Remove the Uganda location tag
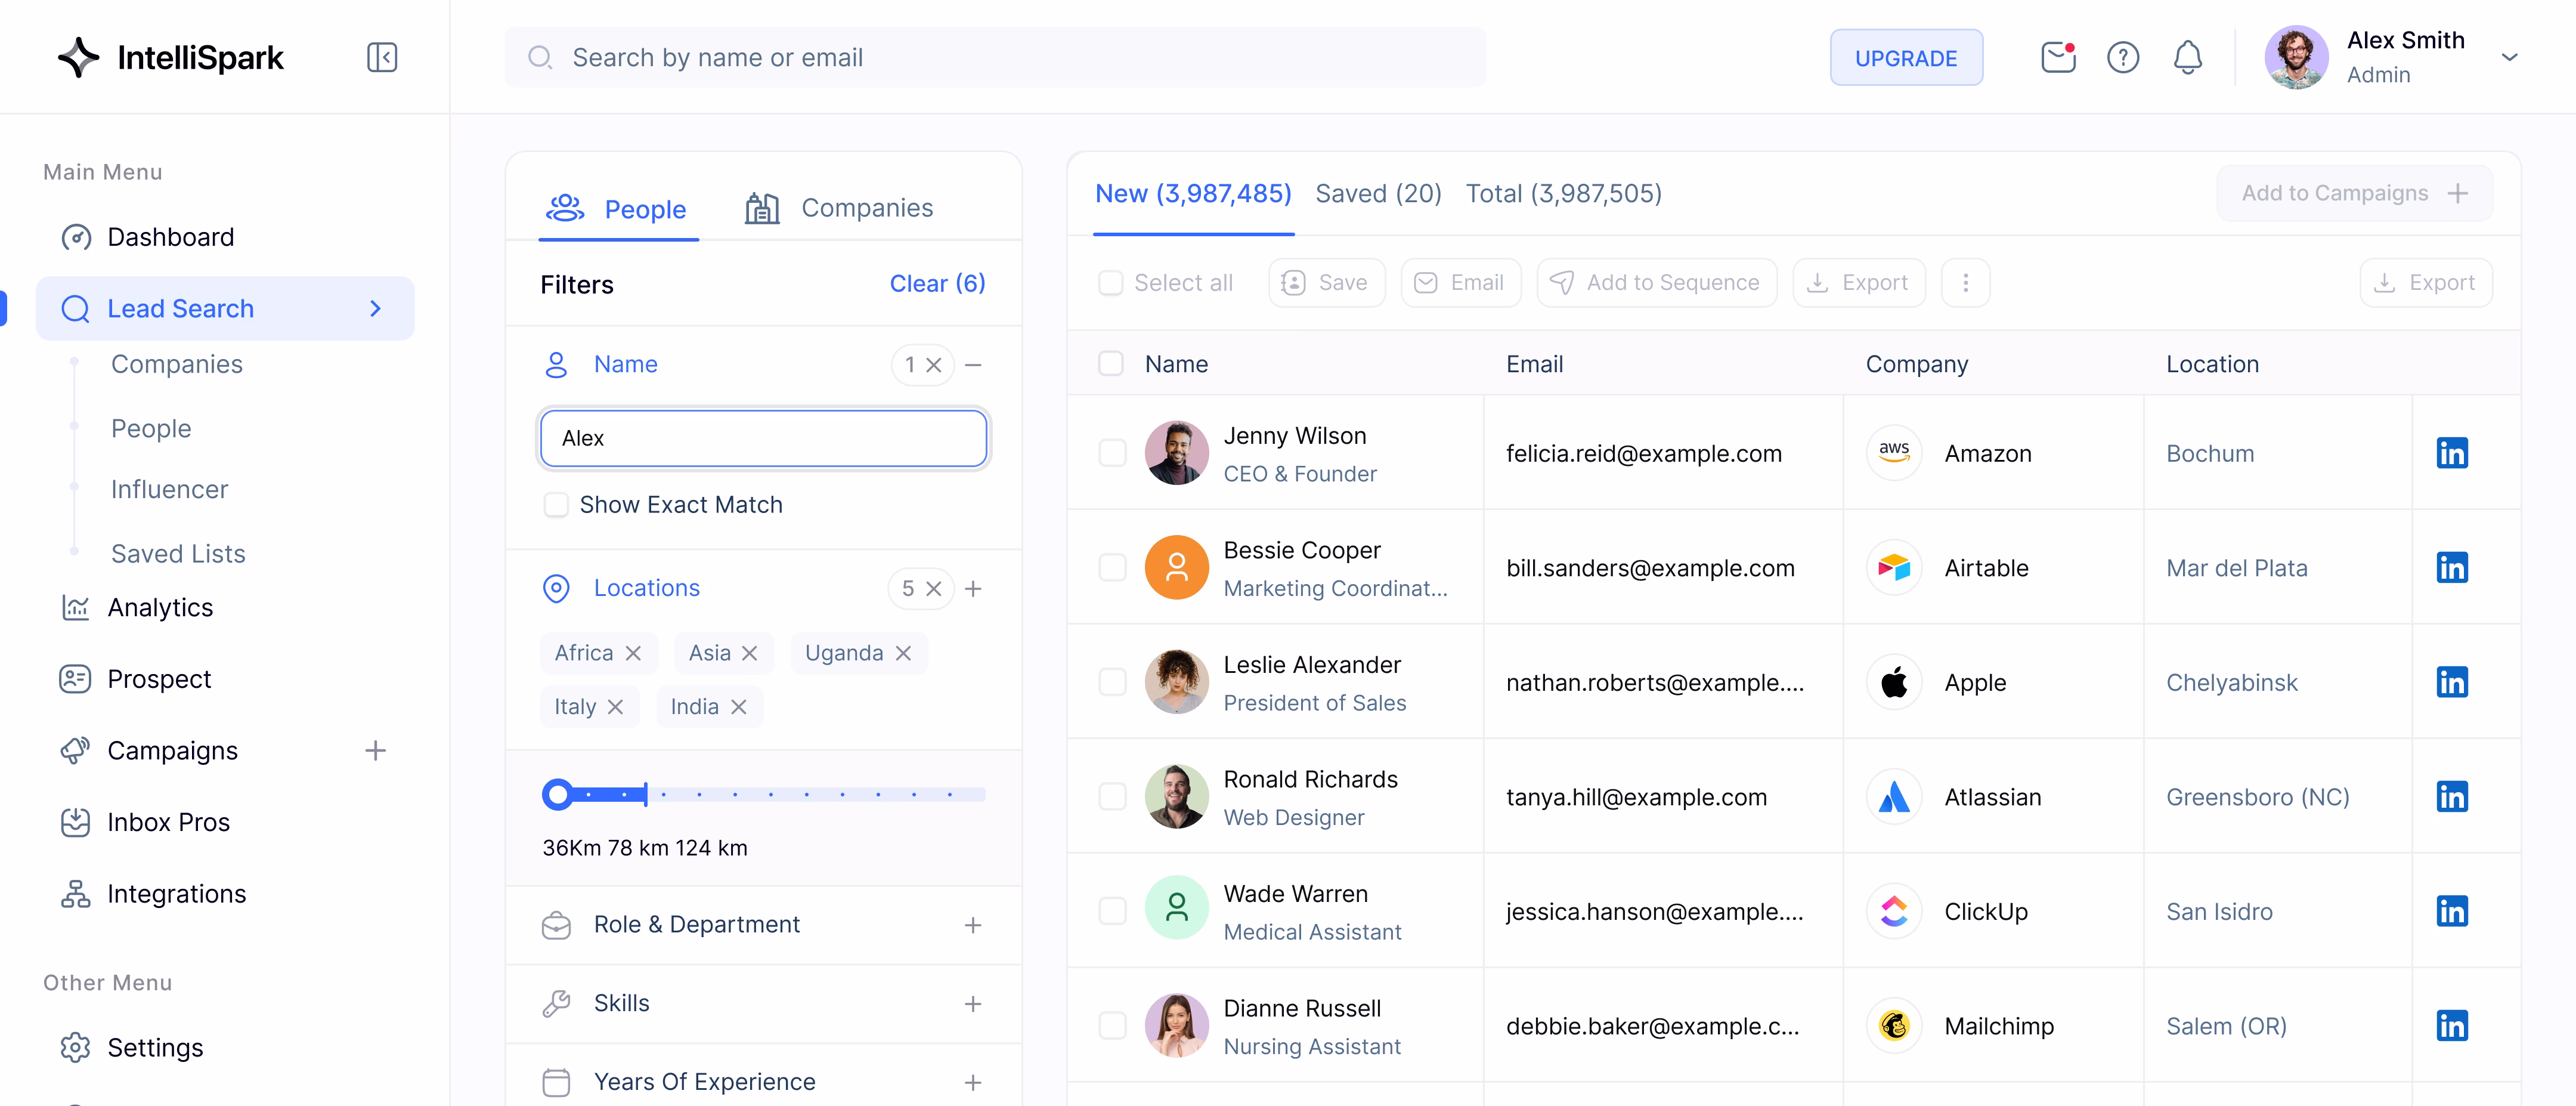This screenshot has height=1106, width=2576. pos(903,653)
